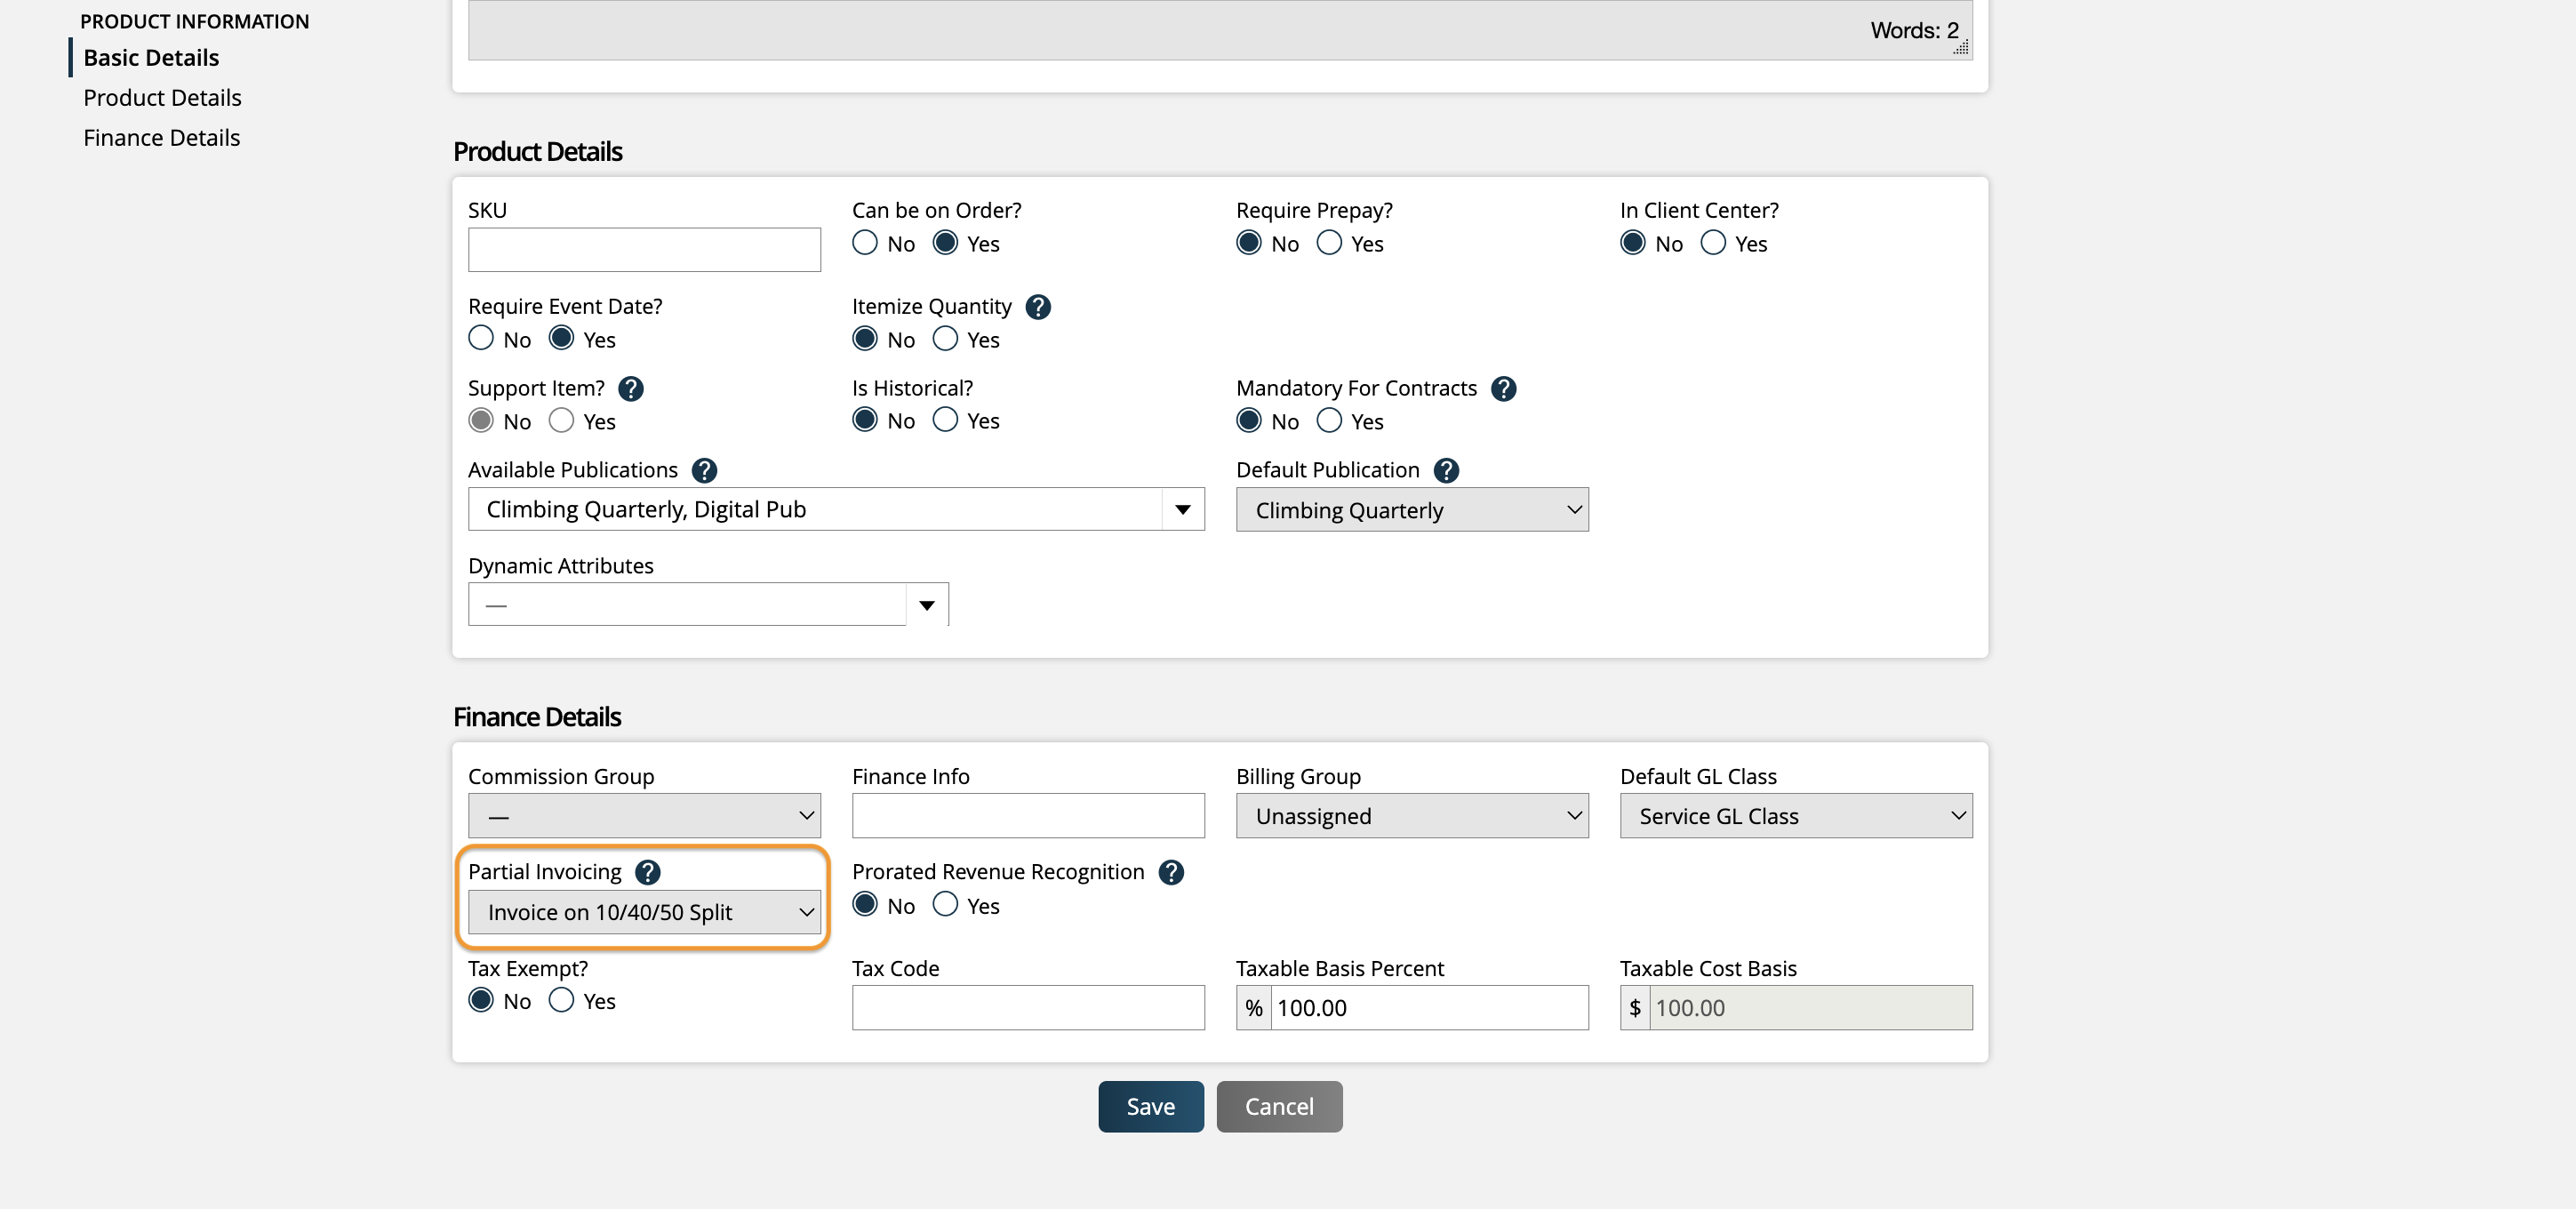Screen dimensions: 2576x1209
Task: Click the SKU input field
Action: tap(643, 249)
